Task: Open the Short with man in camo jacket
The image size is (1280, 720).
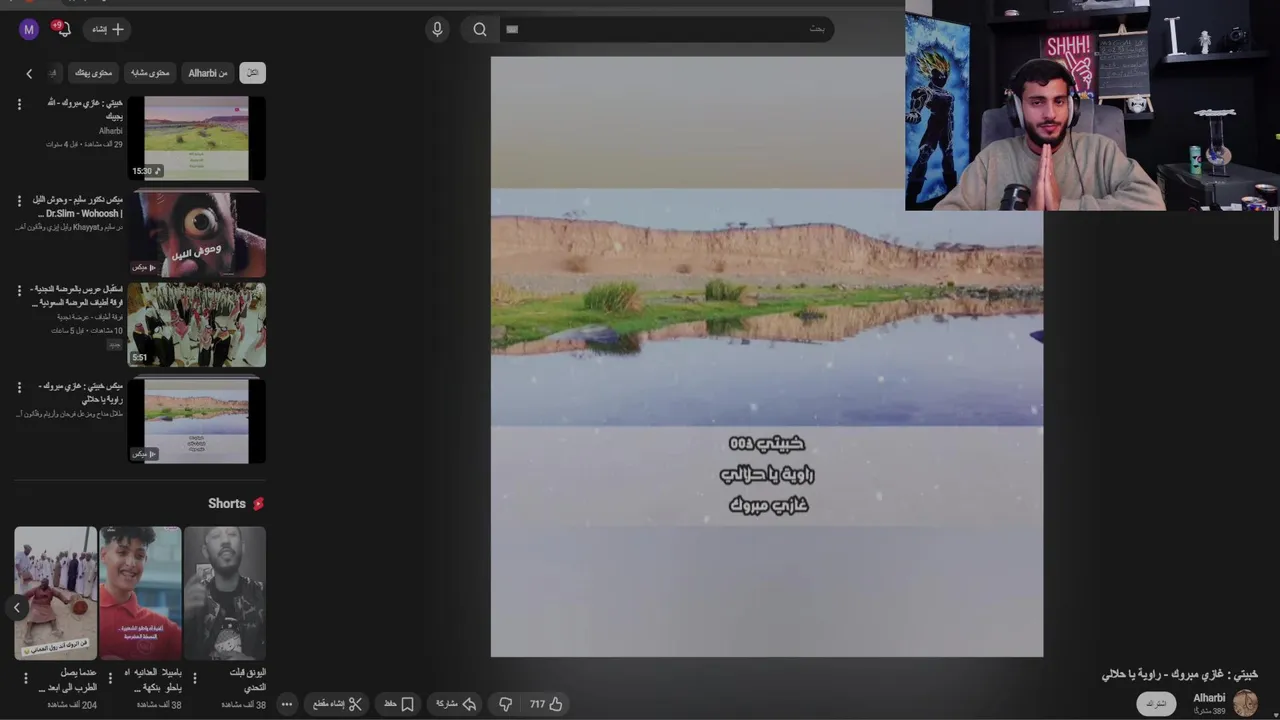Action: pos(225,593)
